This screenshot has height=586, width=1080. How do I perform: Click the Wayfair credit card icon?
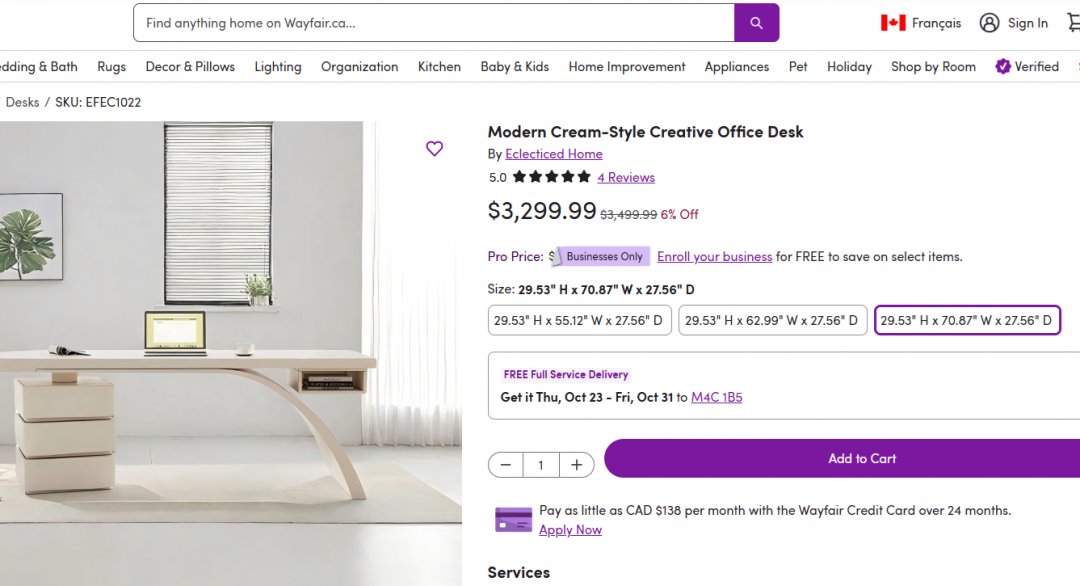click(514, 520)
